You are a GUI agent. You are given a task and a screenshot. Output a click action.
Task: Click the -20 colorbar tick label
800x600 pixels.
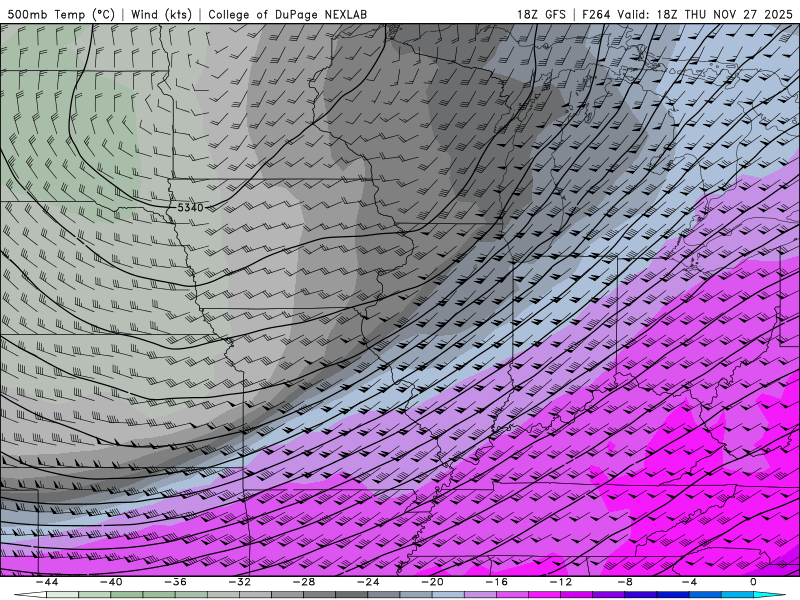pyautogui.click(x=432, y=582)
